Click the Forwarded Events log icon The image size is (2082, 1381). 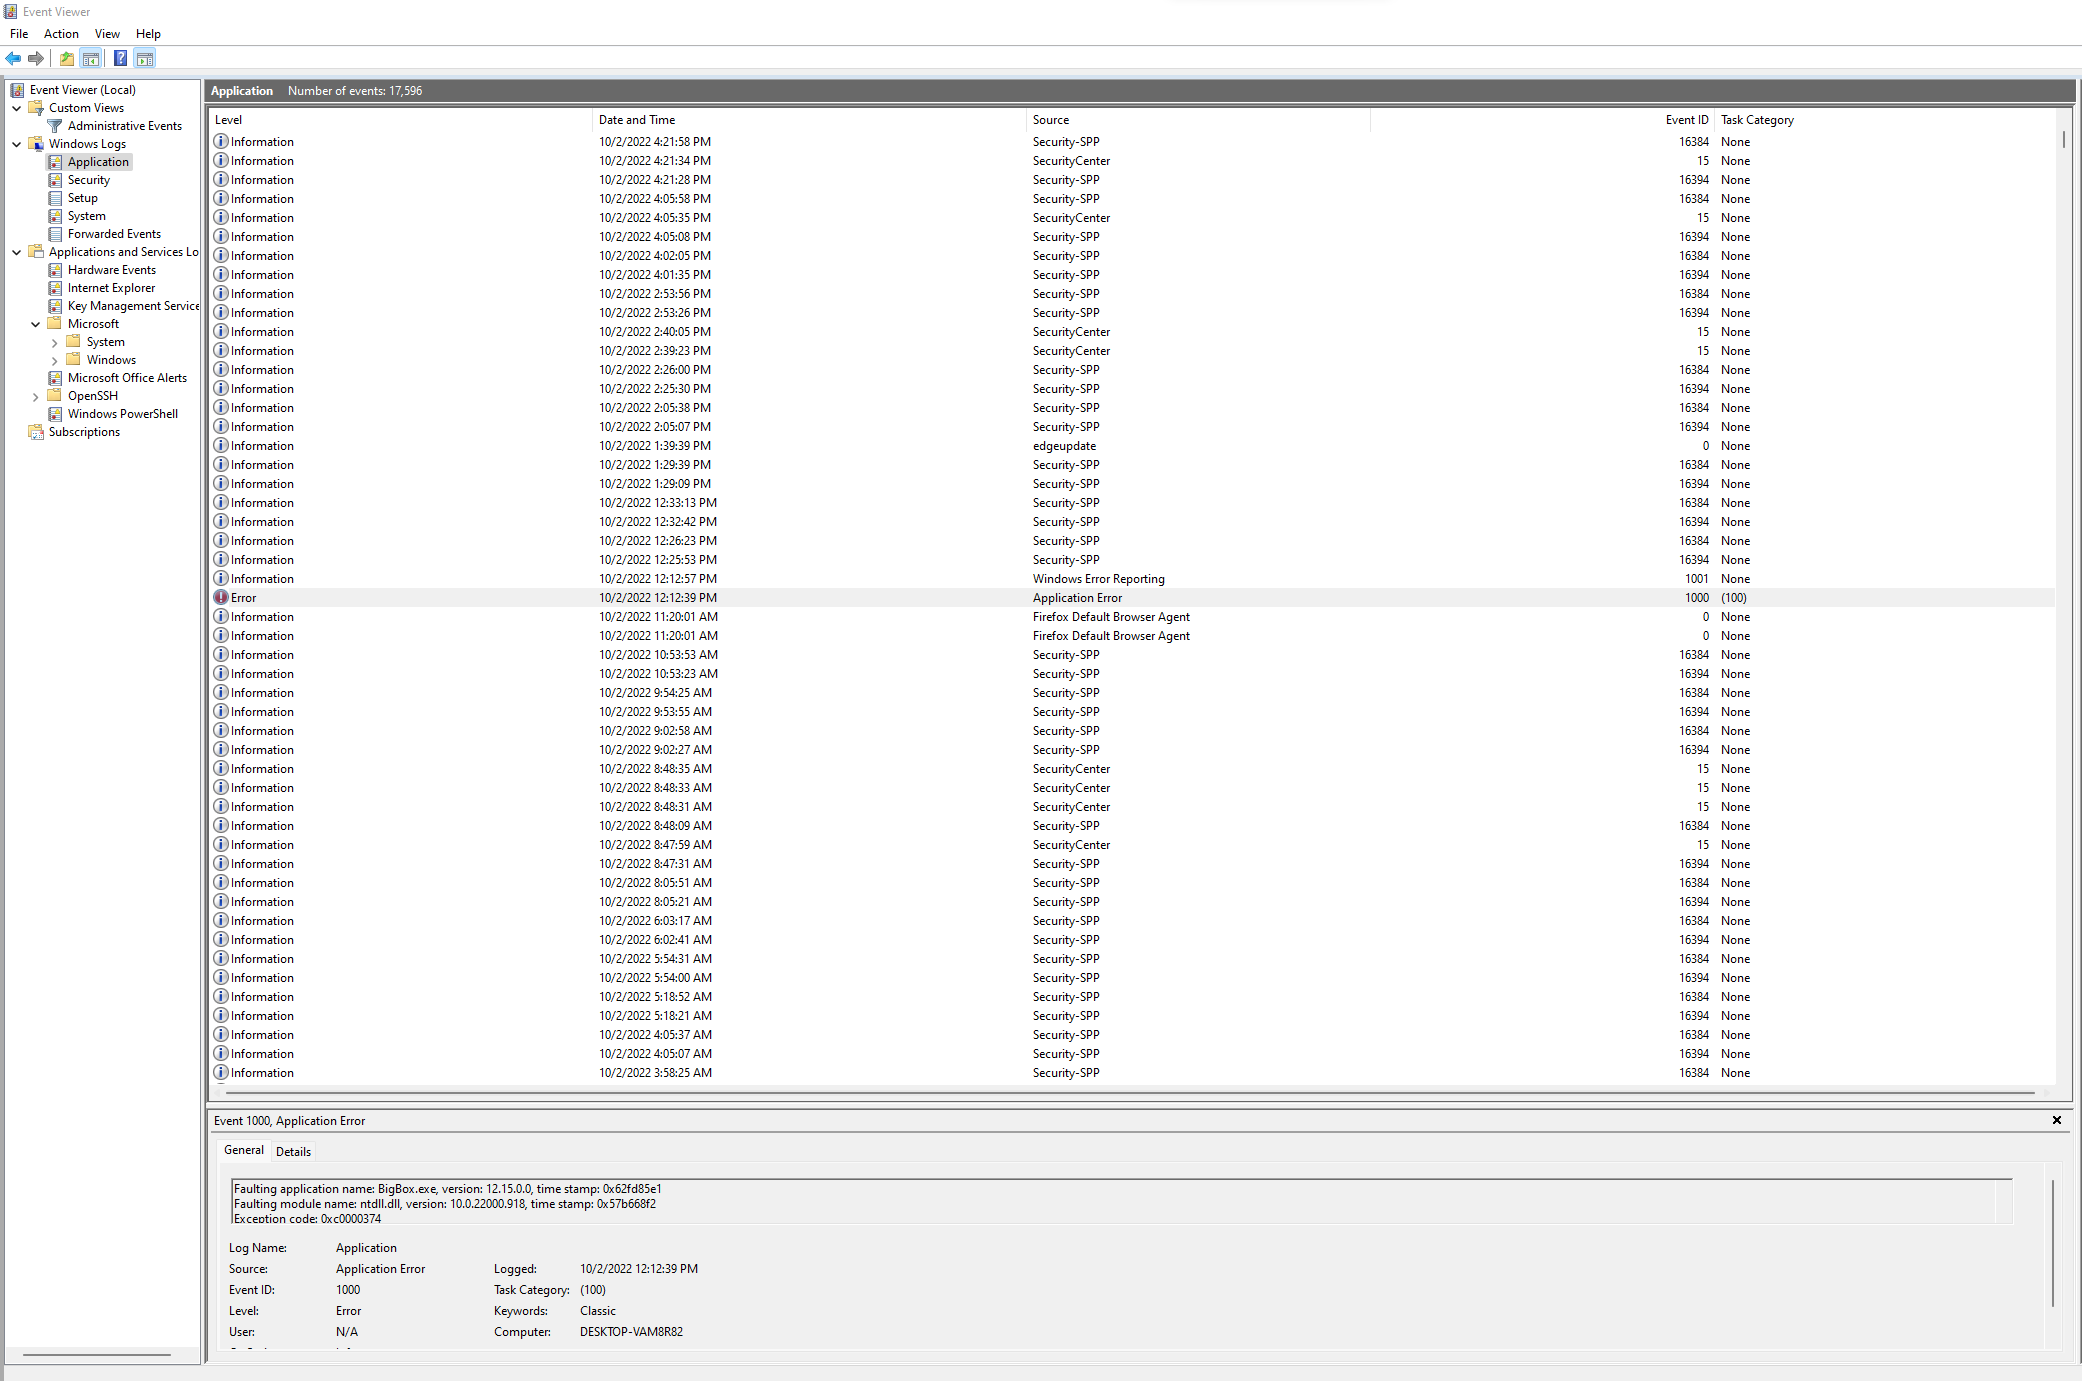[x=55, y=234]
